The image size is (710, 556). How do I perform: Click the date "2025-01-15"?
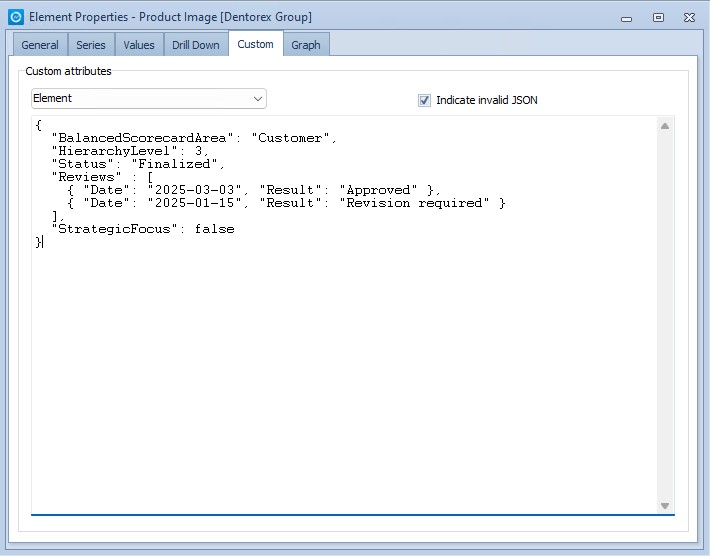tap(195, 203)
